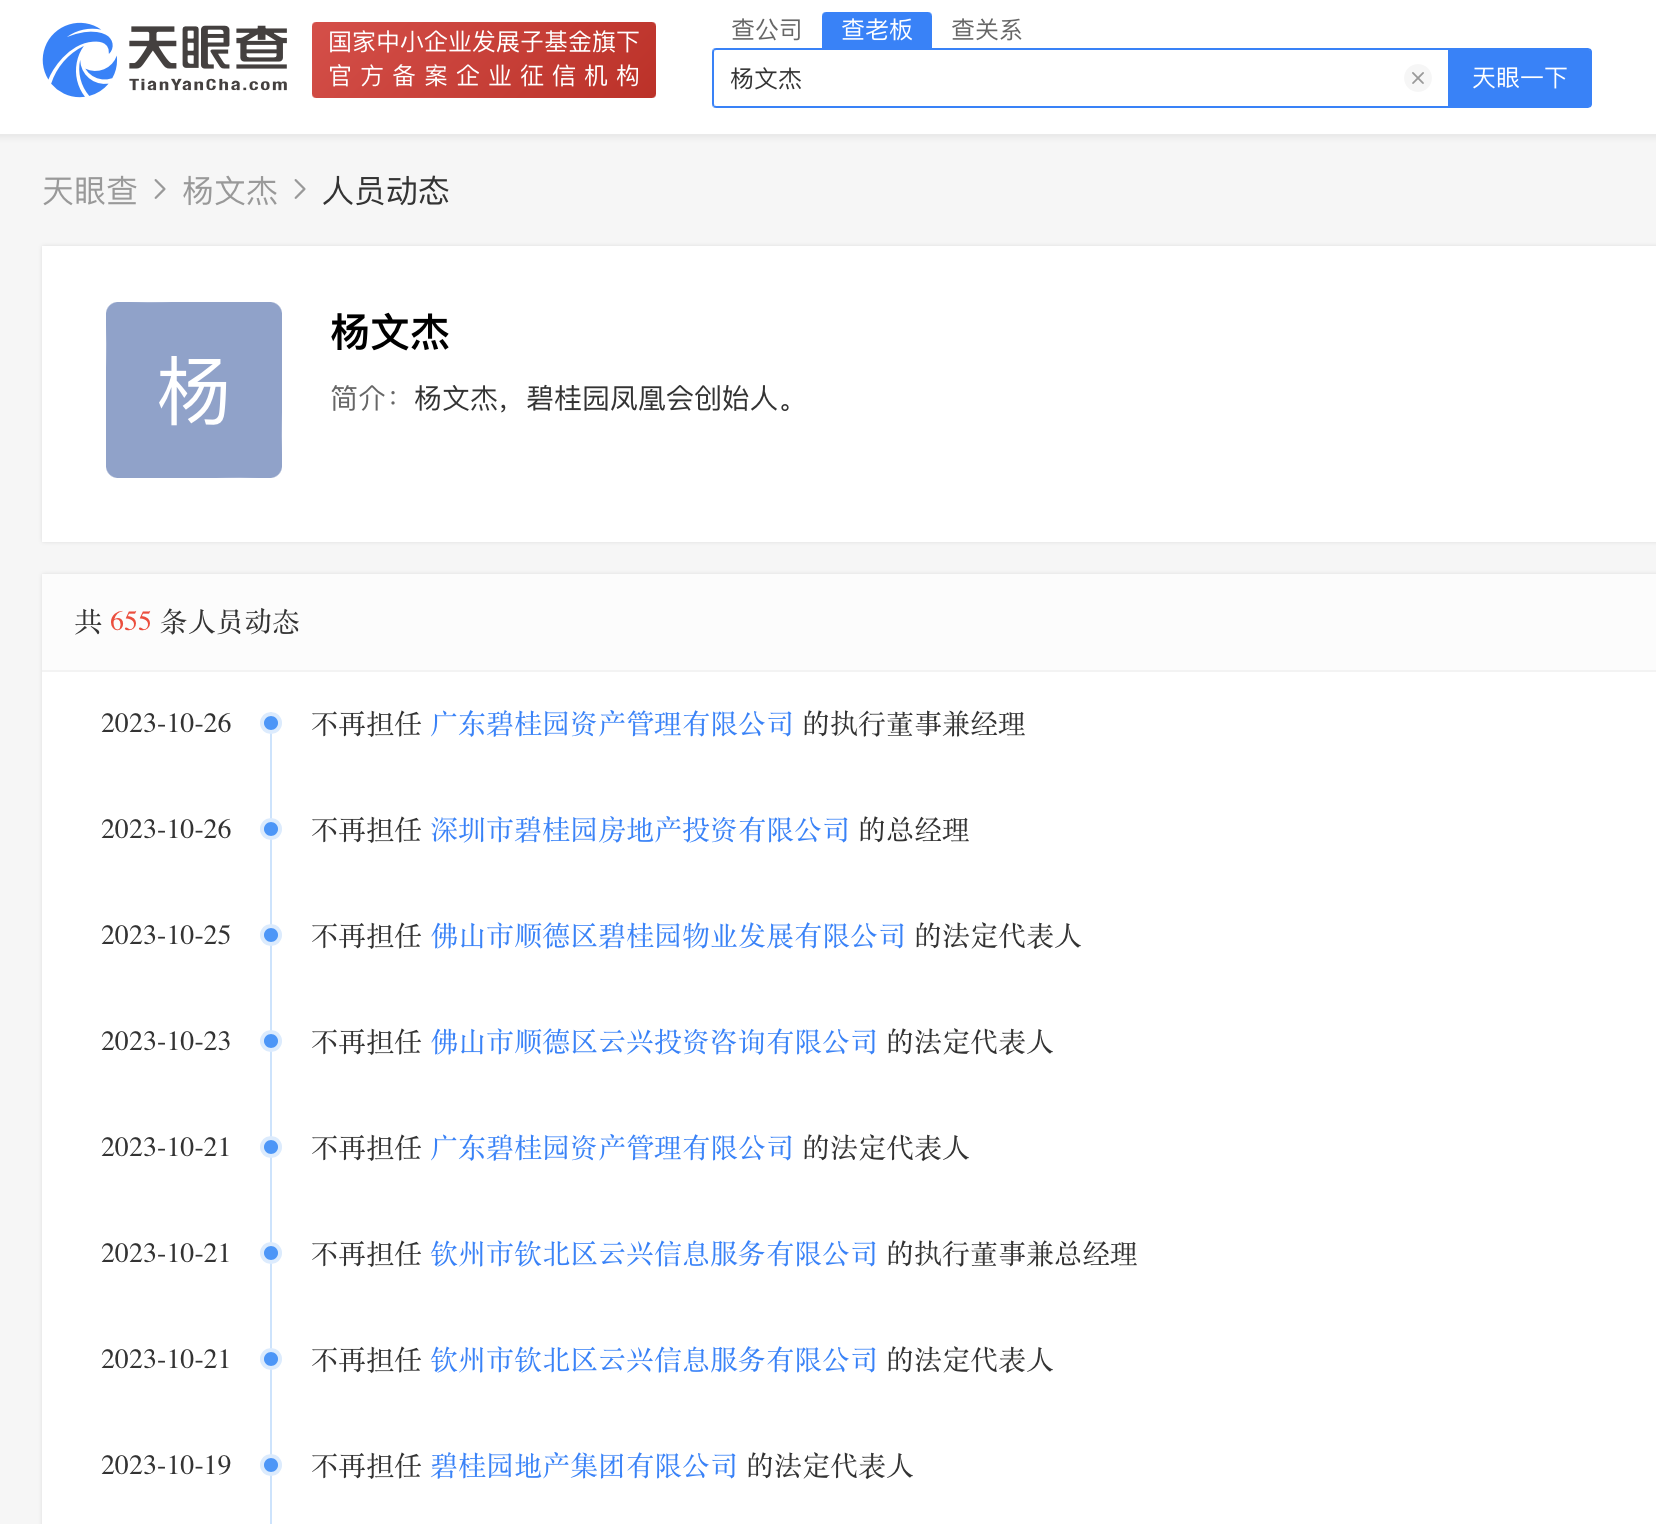Click the timeline dot beside 2023-10-23

click(x=270, y=1042)
